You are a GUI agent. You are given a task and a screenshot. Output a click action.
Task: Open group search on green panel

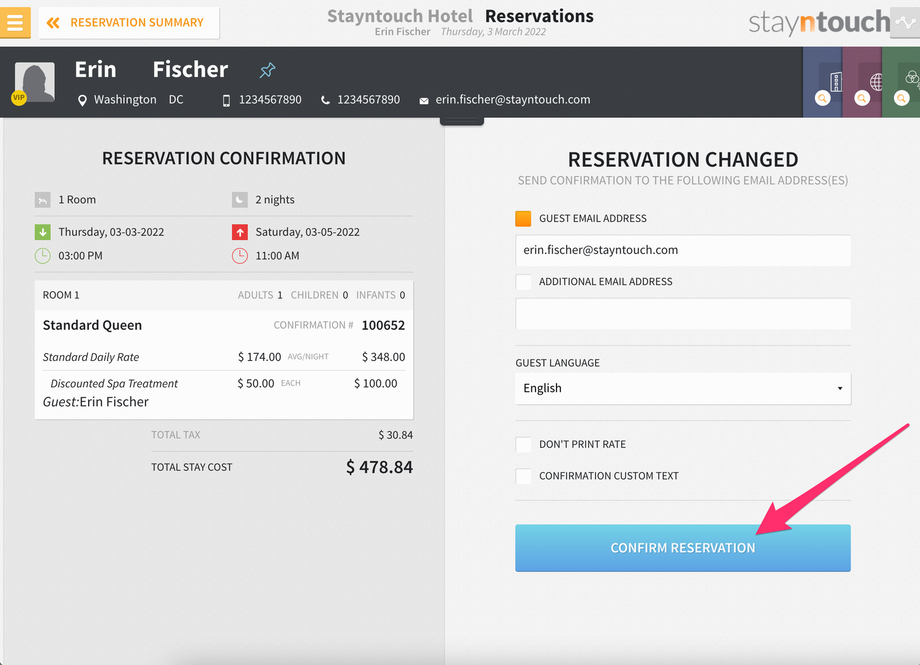tap(902, 99)
